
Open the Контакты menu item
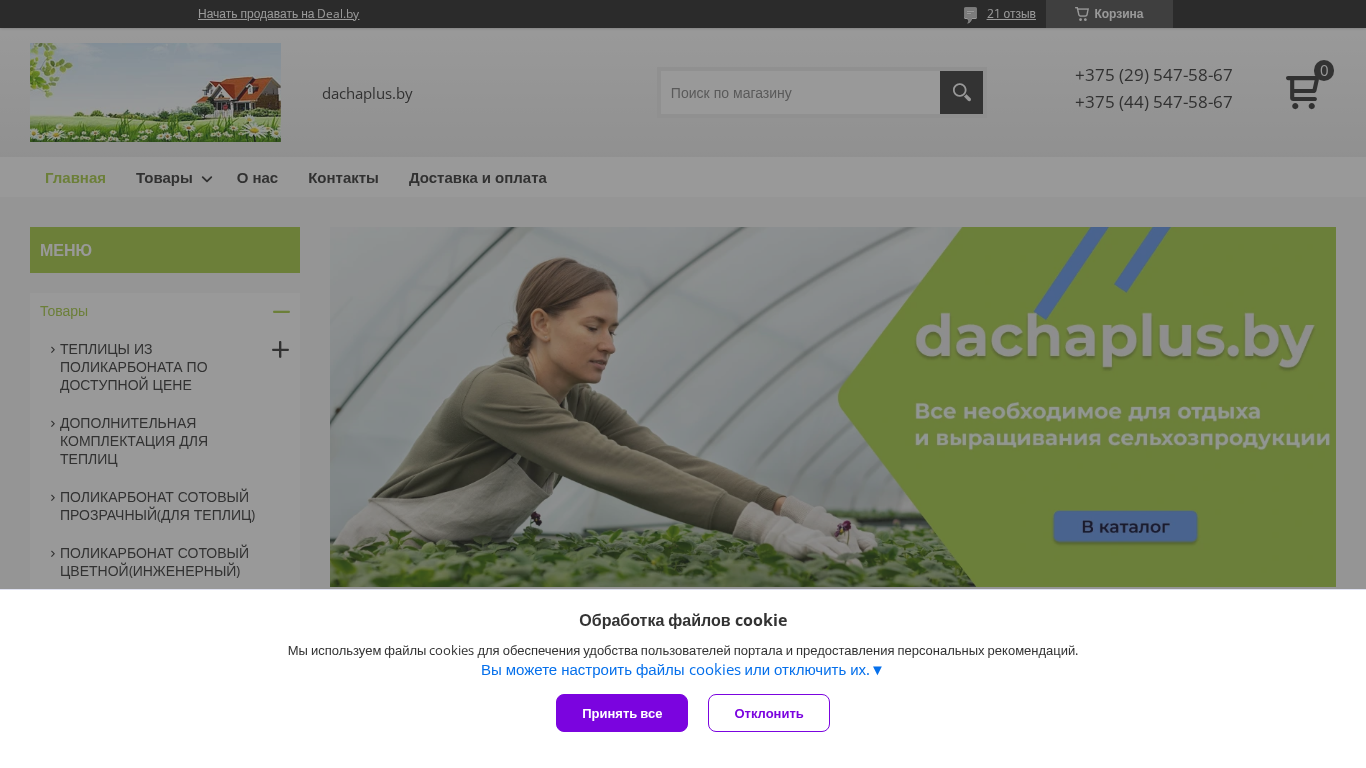pyautogui.click(x=343, y=178)
